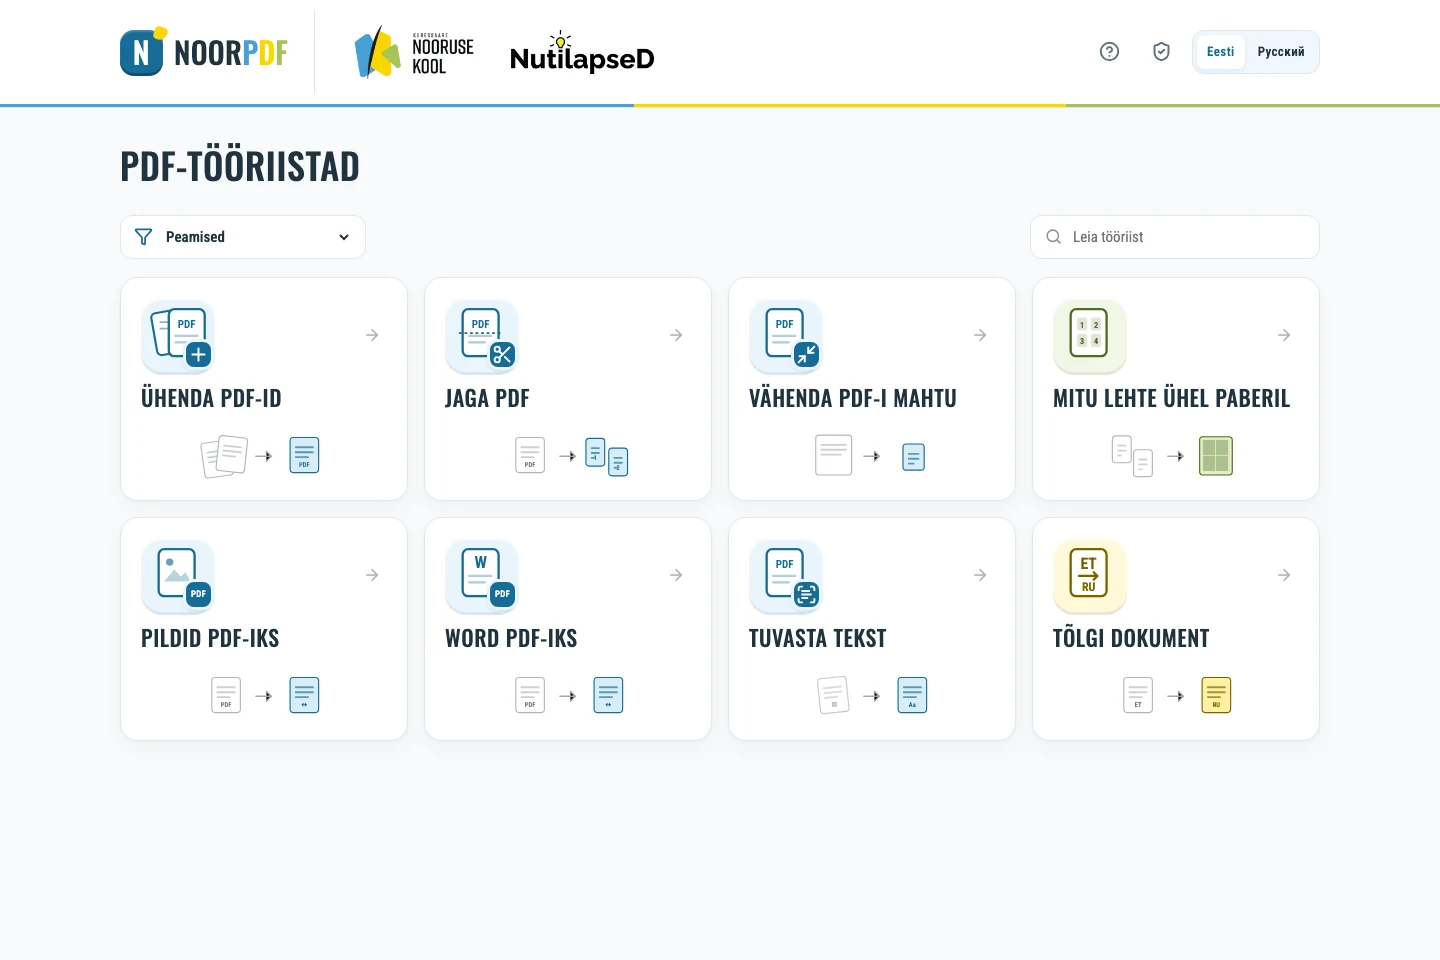
Task: Click the arrow on Ühenda PDF-id card
Action: click(x=372, y=335)
